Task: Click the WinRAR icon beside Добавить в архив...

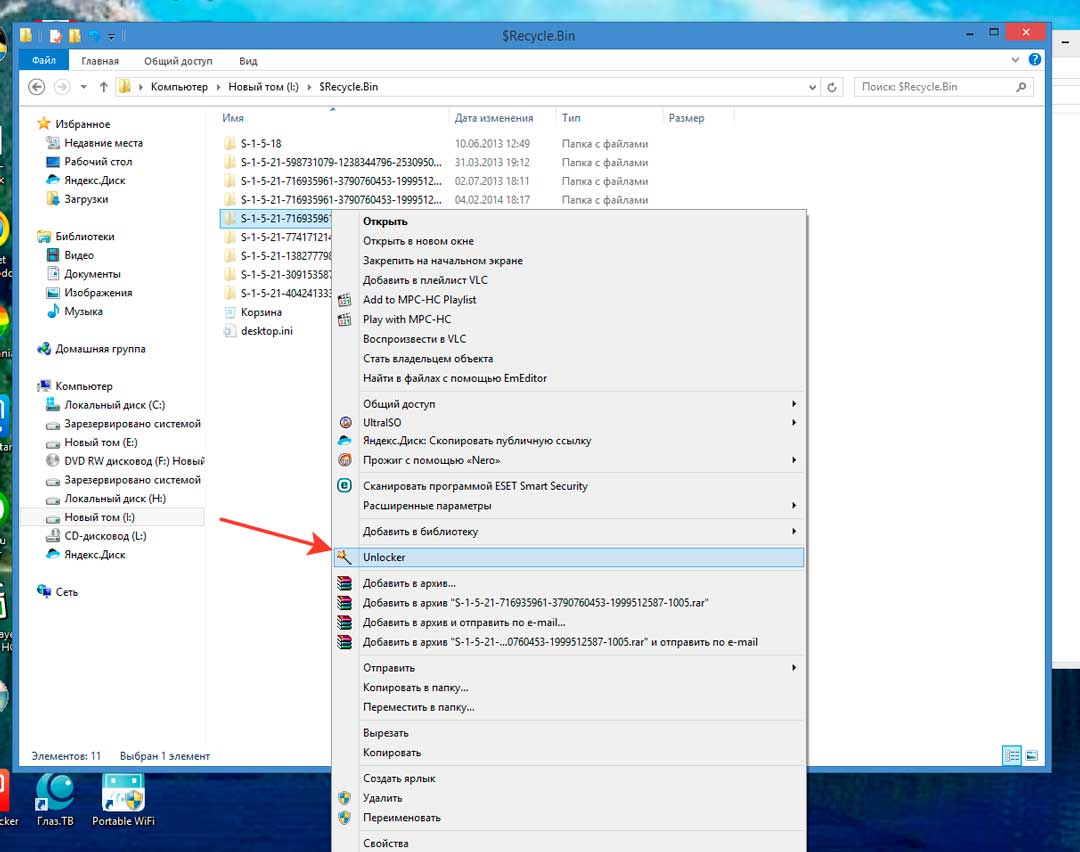Action: coord(344,583)
